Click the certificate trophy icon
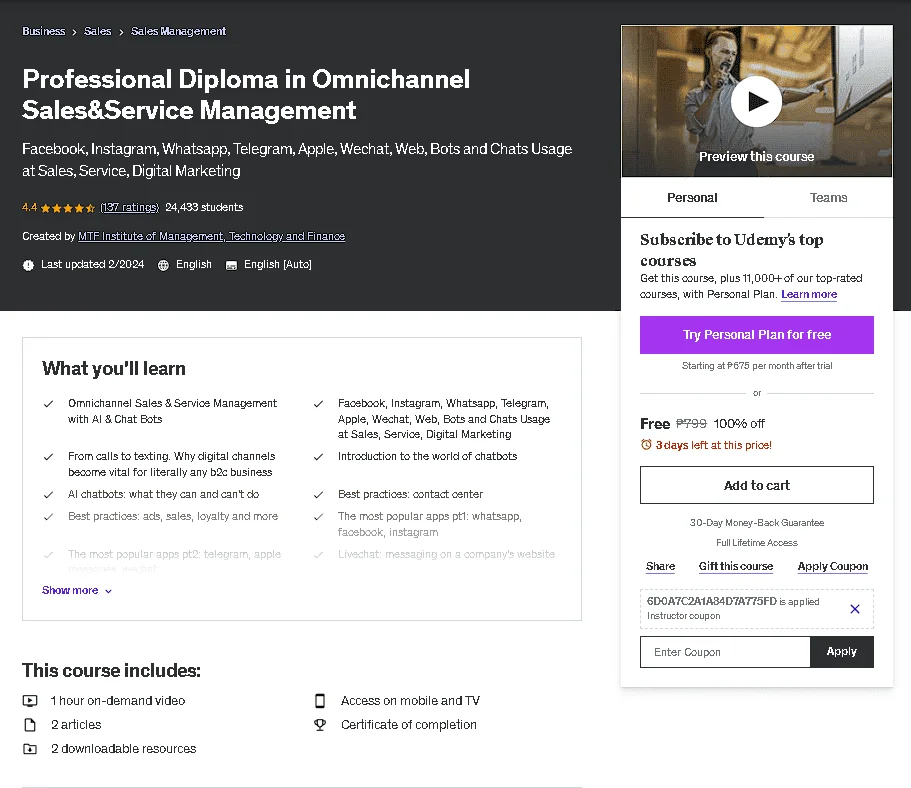This screenshot has width=911, height=788. click(320, 725)
